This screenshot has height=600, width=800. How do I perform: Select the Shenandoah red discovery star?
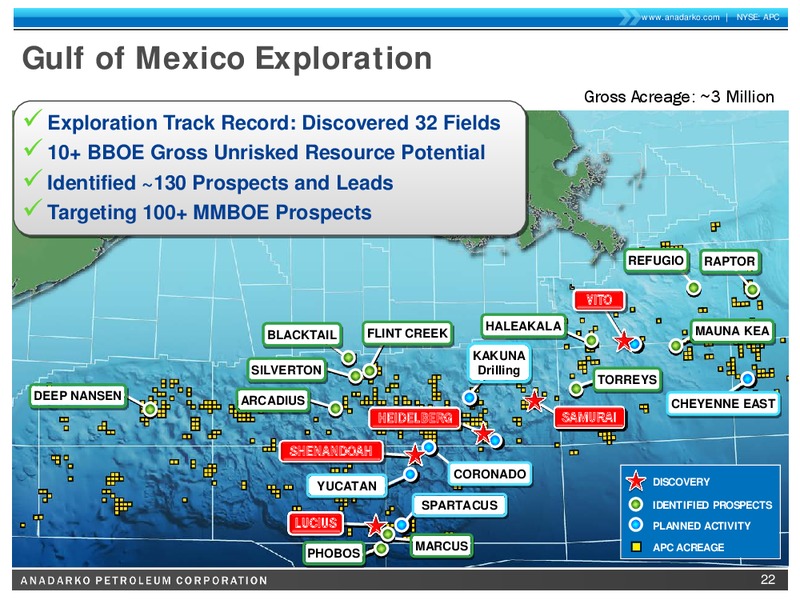(415, 454)
